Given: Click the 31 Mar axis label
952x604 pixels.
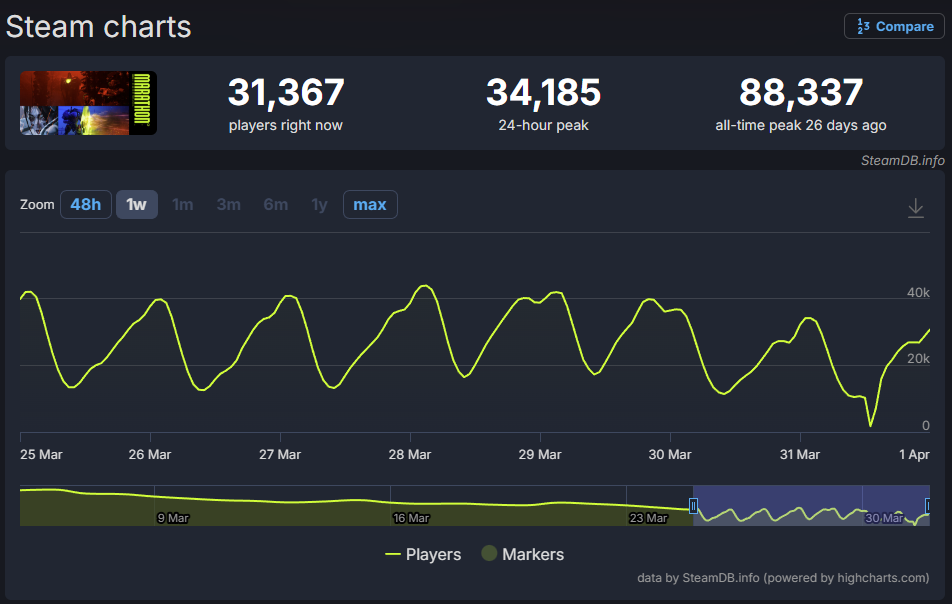Looking at the screenshot, I should (800, 454).
